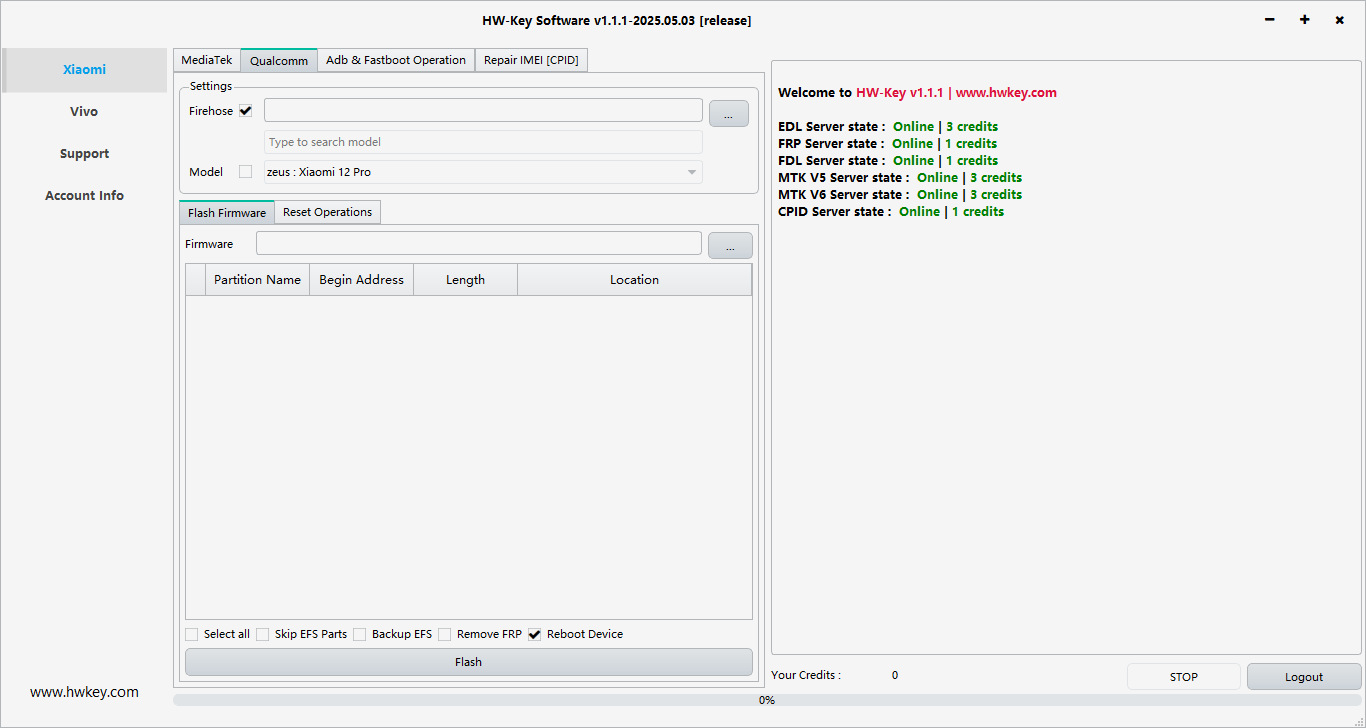The image size is (1366, 728).
Task: Select the Qualcomm tab
Action: pos(279,60)
